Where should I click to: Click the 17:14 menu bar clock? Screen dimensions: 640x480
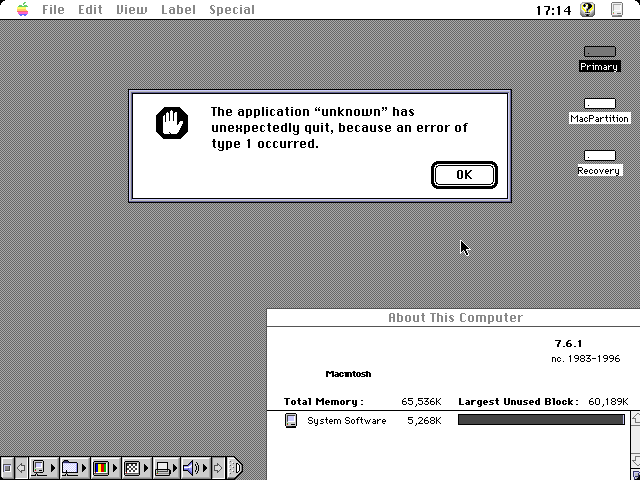(553, 10)
